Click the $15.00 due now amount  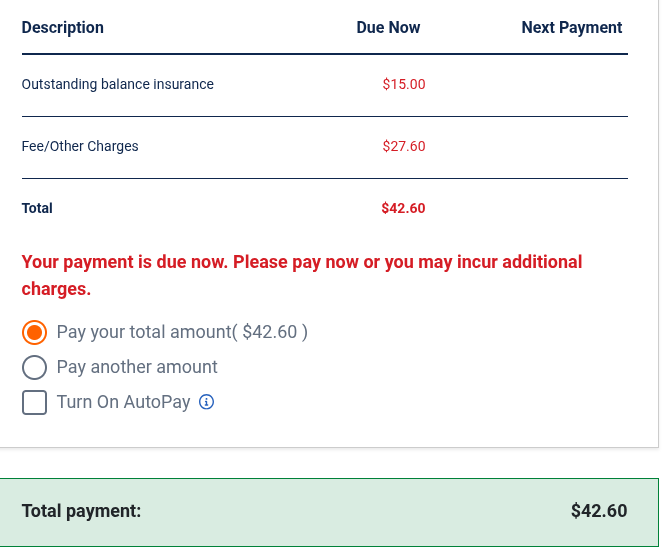[403, 84]
